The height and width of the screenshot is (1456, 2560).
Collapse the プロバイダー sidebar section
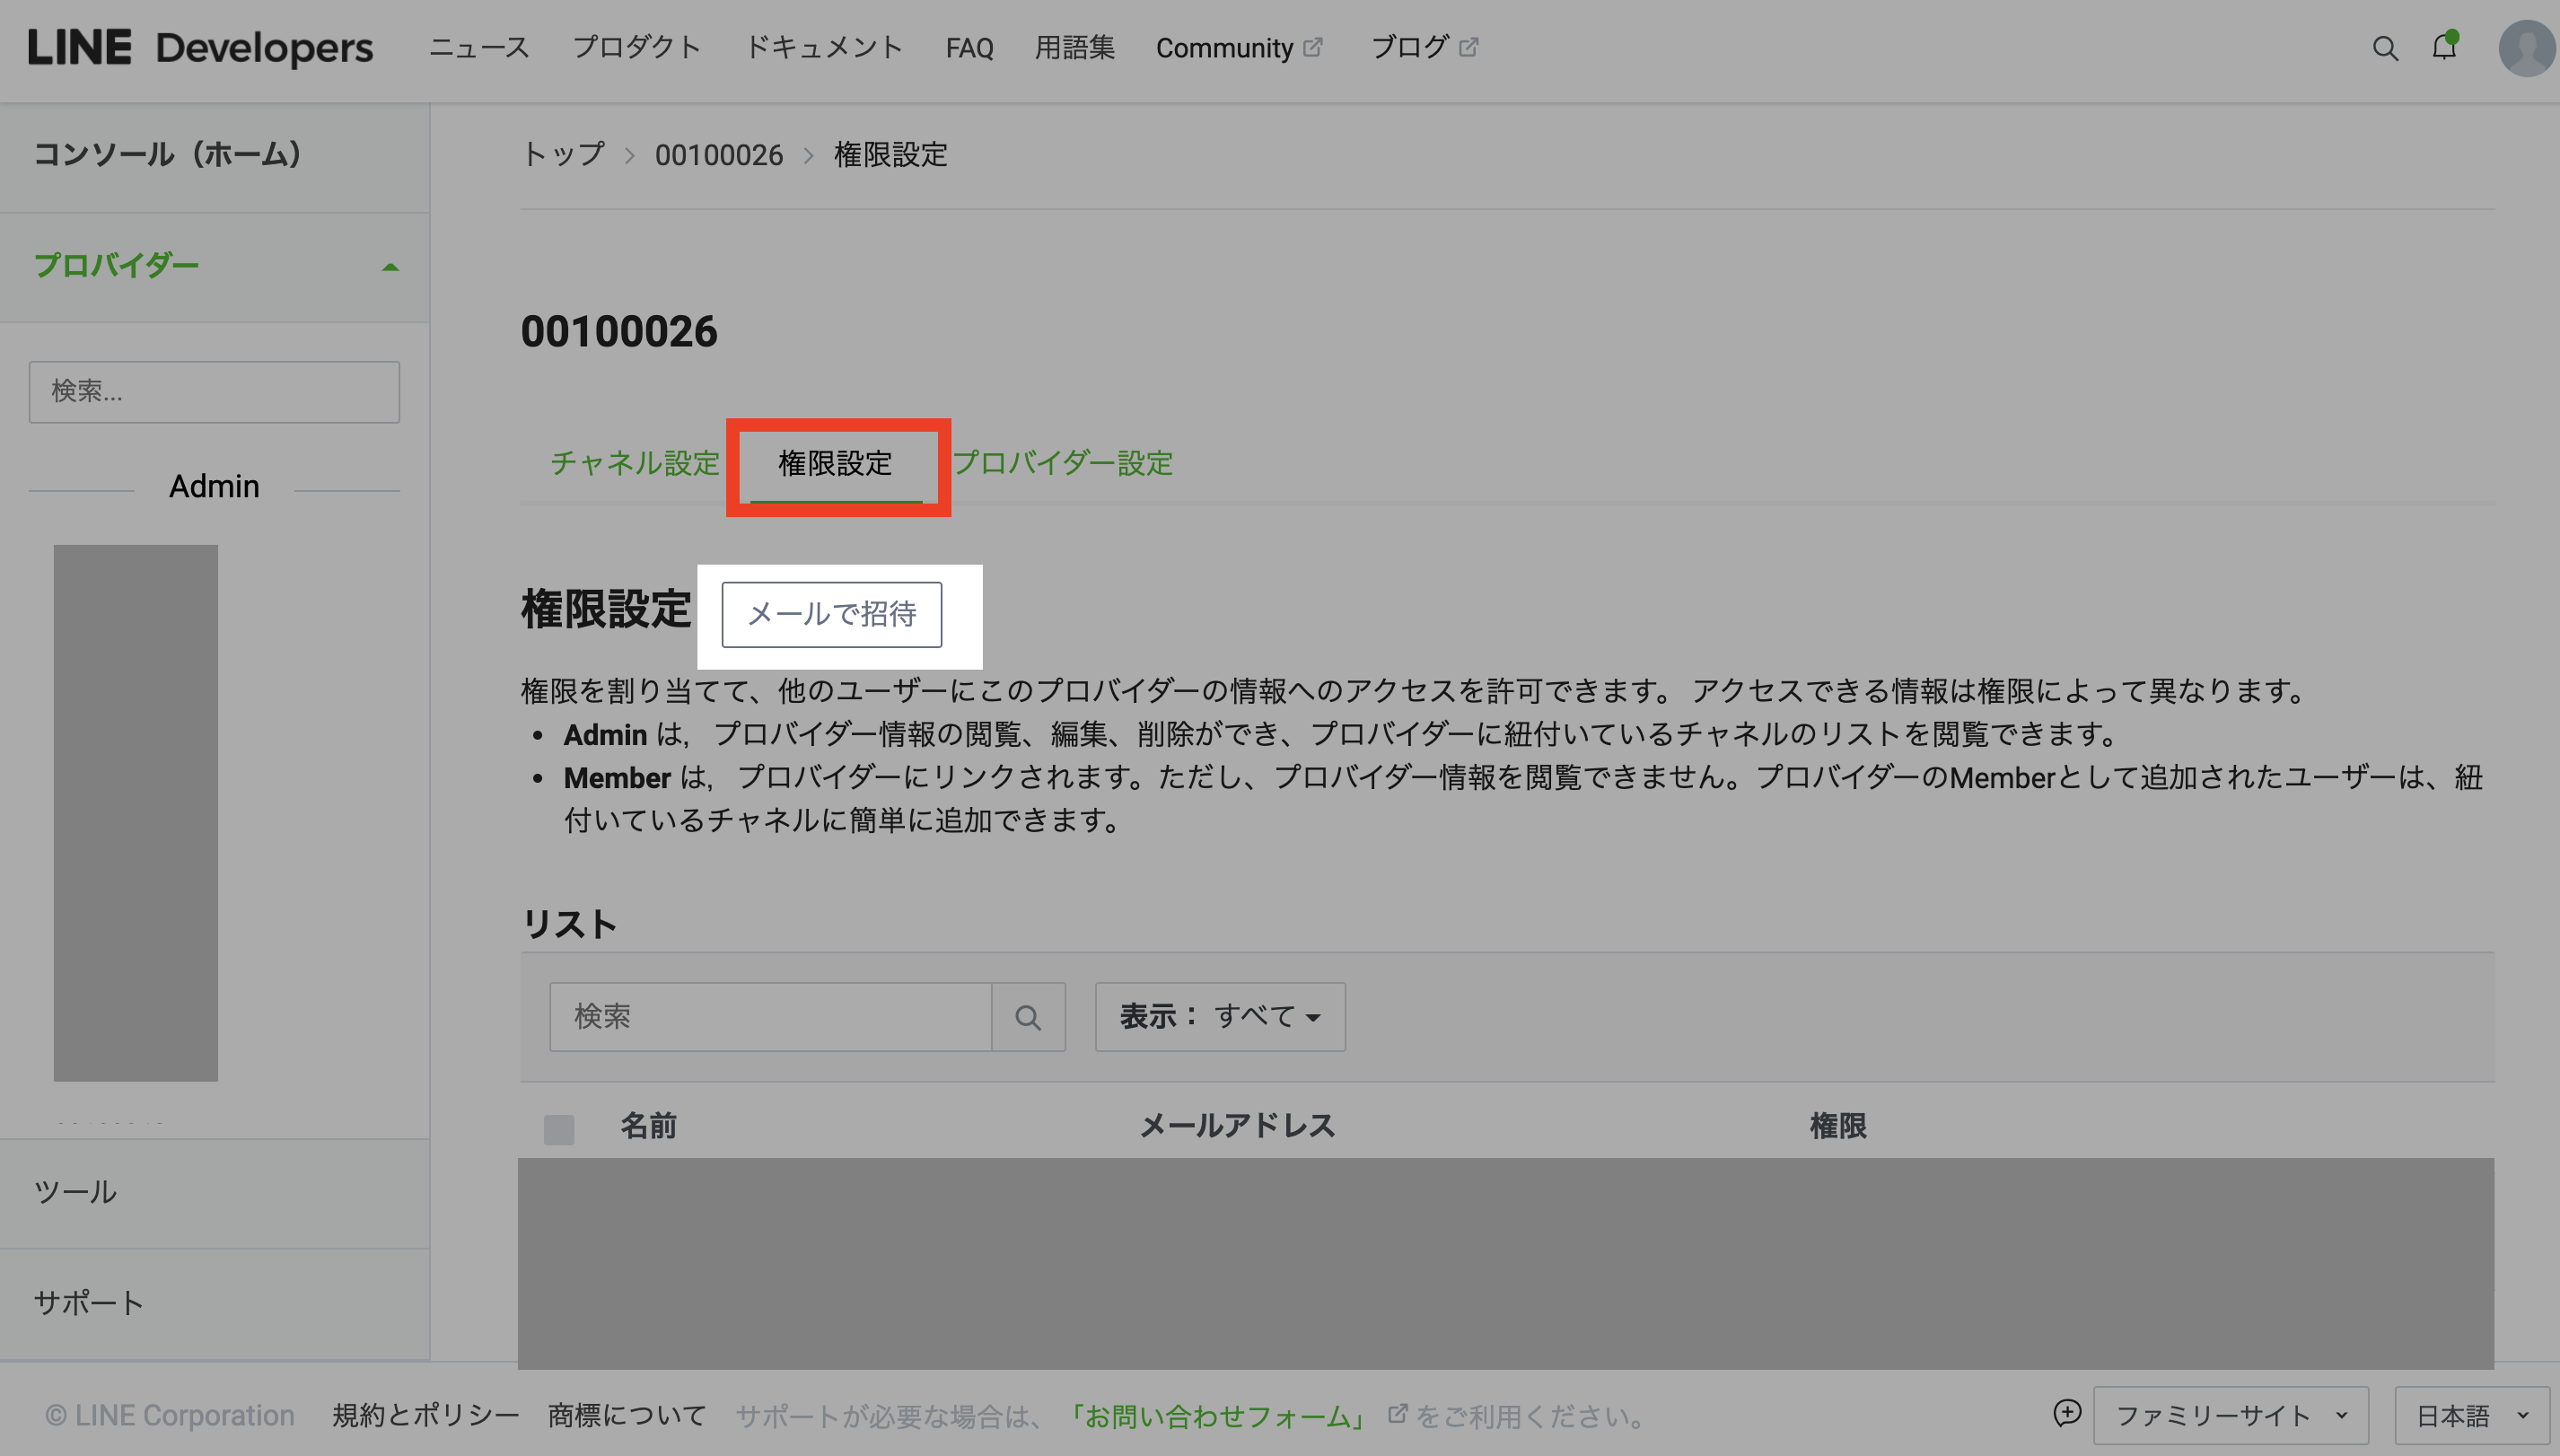[x=390, y=266]
